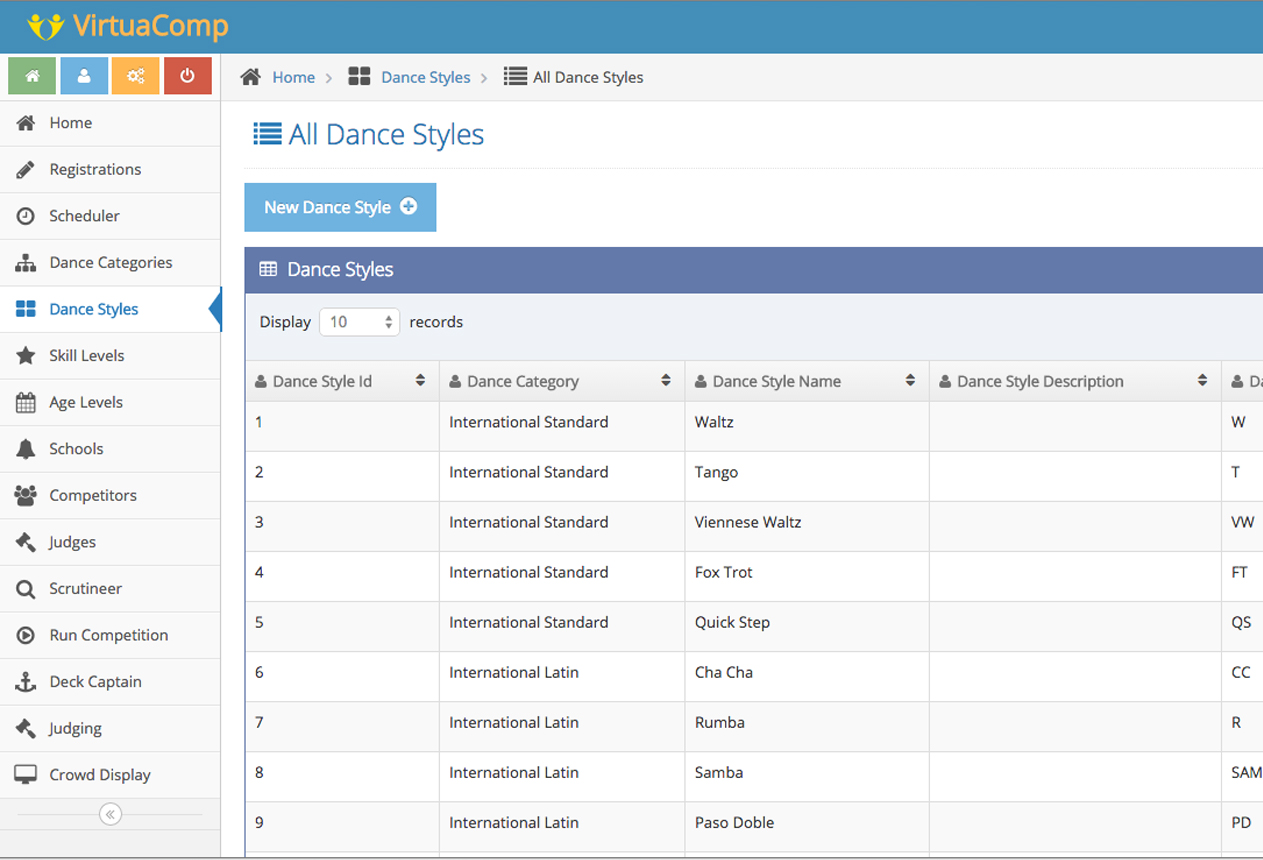Sort by Dance Category column arrows
Image resolution: width=1263 pixels, height=860 pixels.
point(666,381)
